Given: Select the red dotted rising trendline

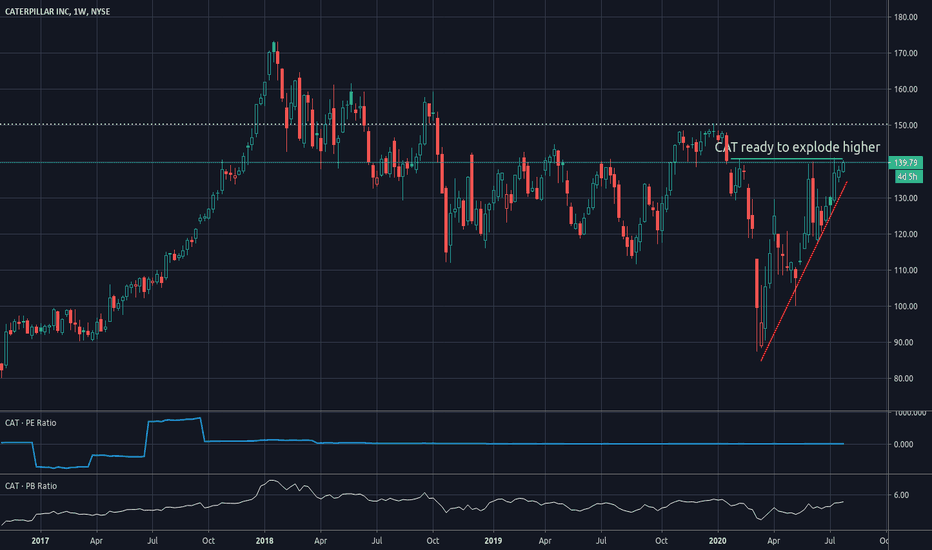Looking at the screenshot, I should (x=804, y=271).
